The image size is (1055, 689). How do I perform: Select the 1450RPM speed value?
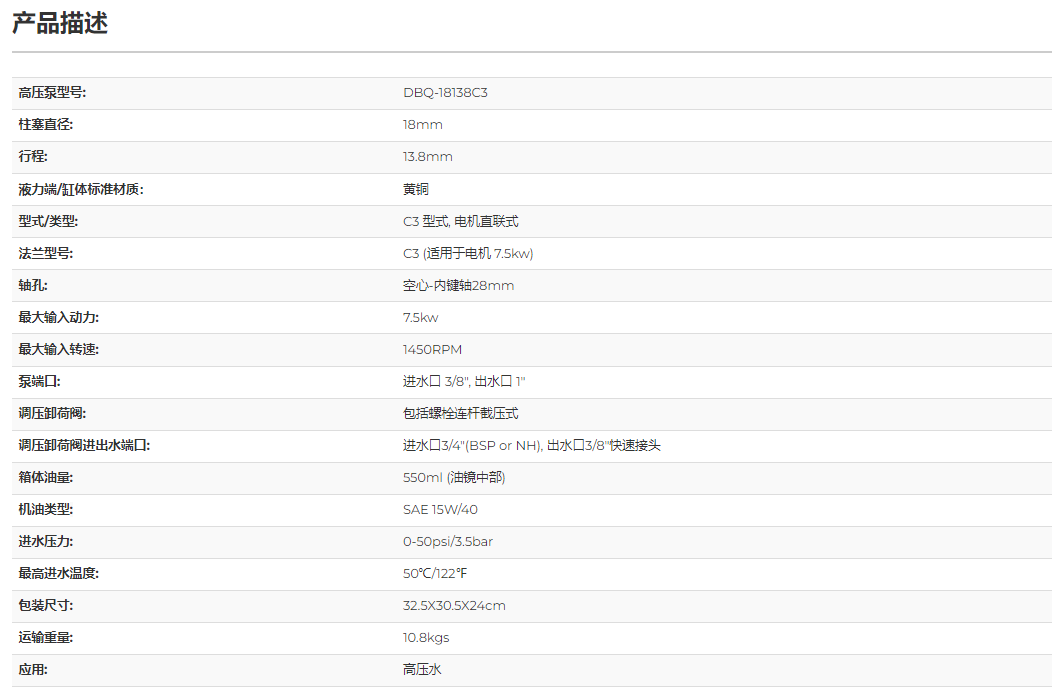[x=432, y=349]
